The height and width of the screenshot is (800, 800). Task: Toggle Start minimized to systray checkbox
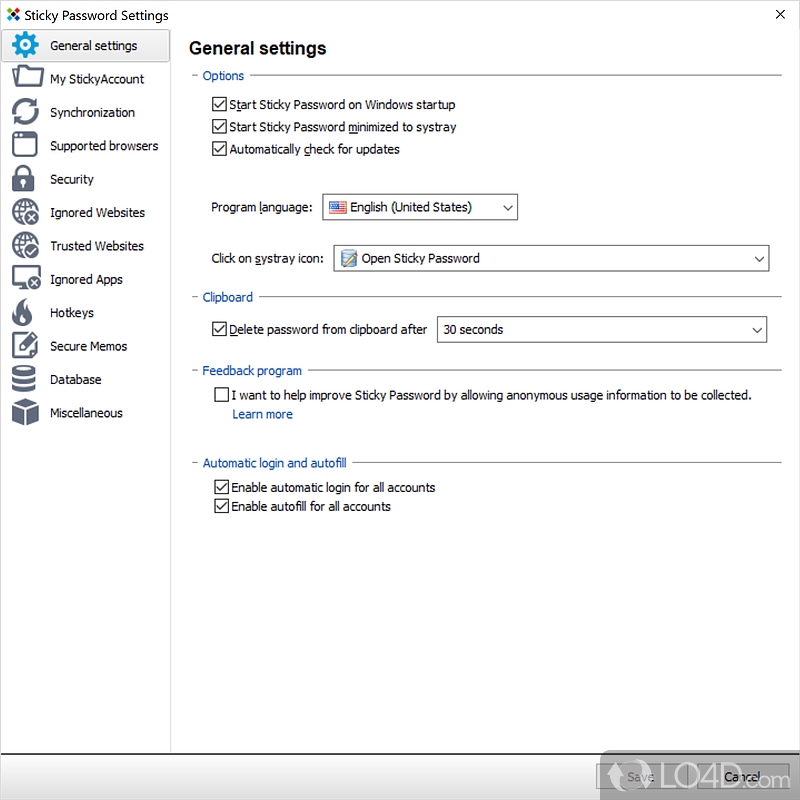click(219, 127)
